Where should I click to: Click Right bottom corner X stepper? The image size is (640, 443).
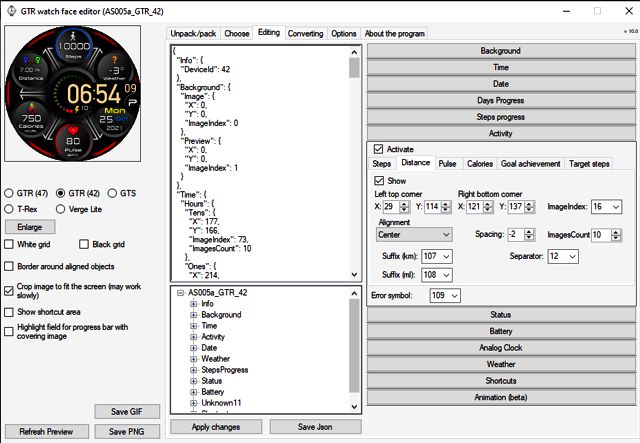[x=487, y=207]
